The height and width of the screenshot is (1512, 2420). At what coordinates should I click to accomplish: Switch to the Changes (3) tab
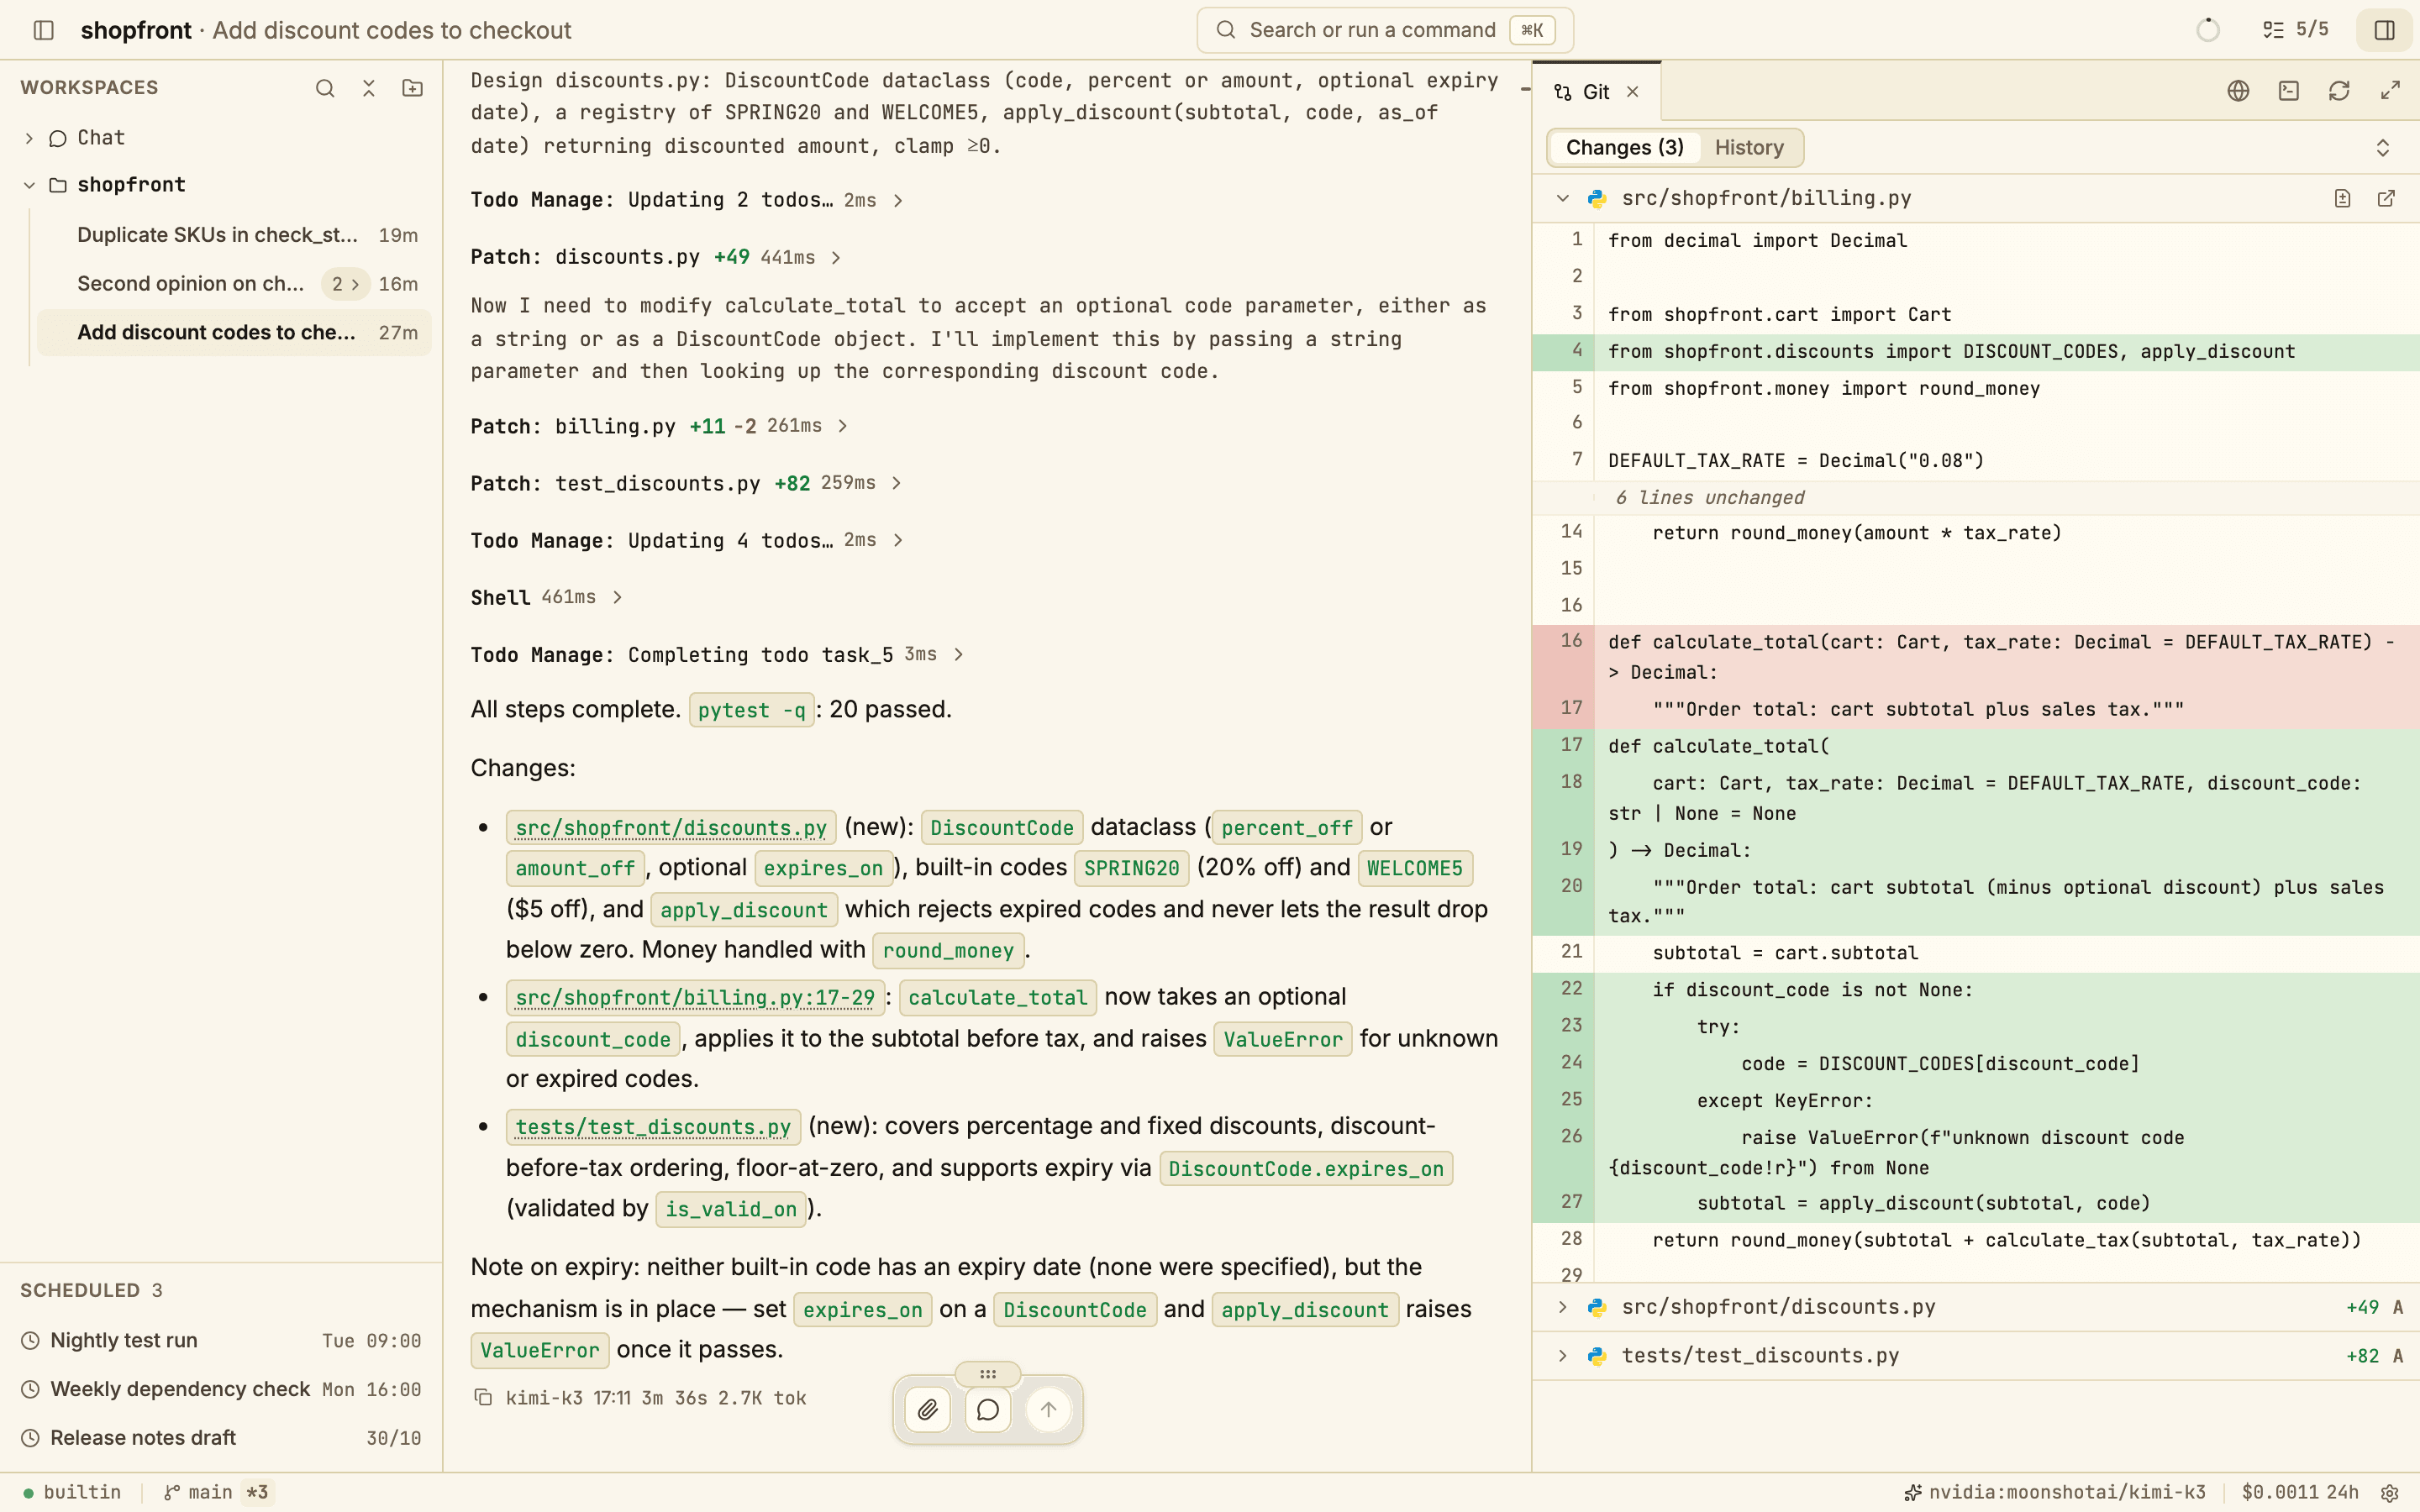(x=1625, y=148)
